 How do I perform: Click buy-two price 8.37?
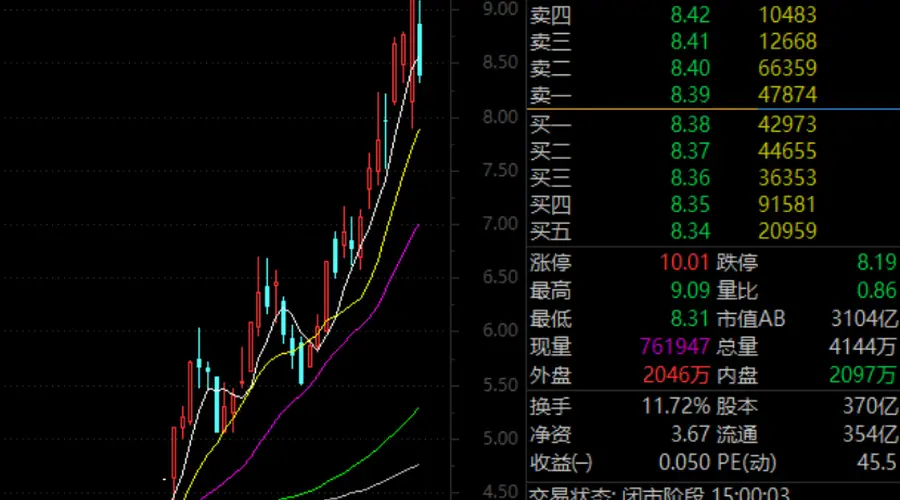pos(690,152)
